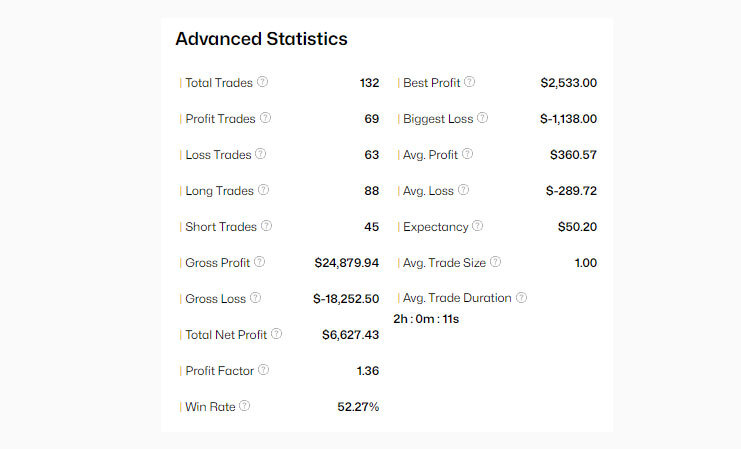This screenshot has width=741, height=449.
Task: Click the Short Trades help icon
Action: click(x=267, y=226)
